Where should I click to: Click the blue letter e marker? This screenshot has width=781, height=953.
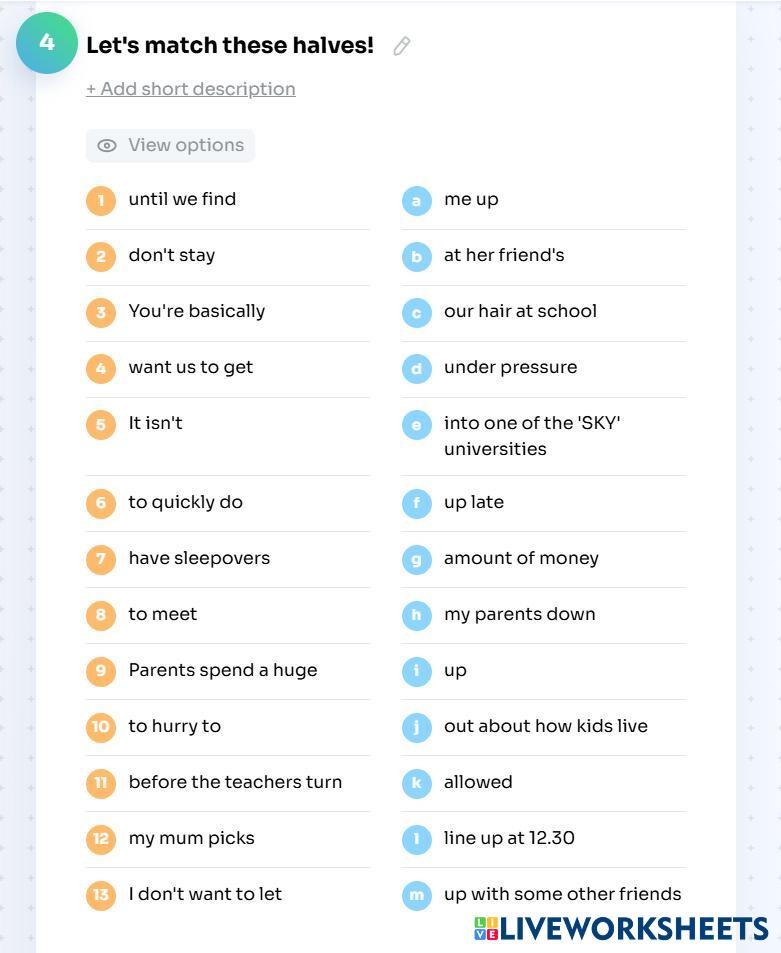tap(416, 424)
